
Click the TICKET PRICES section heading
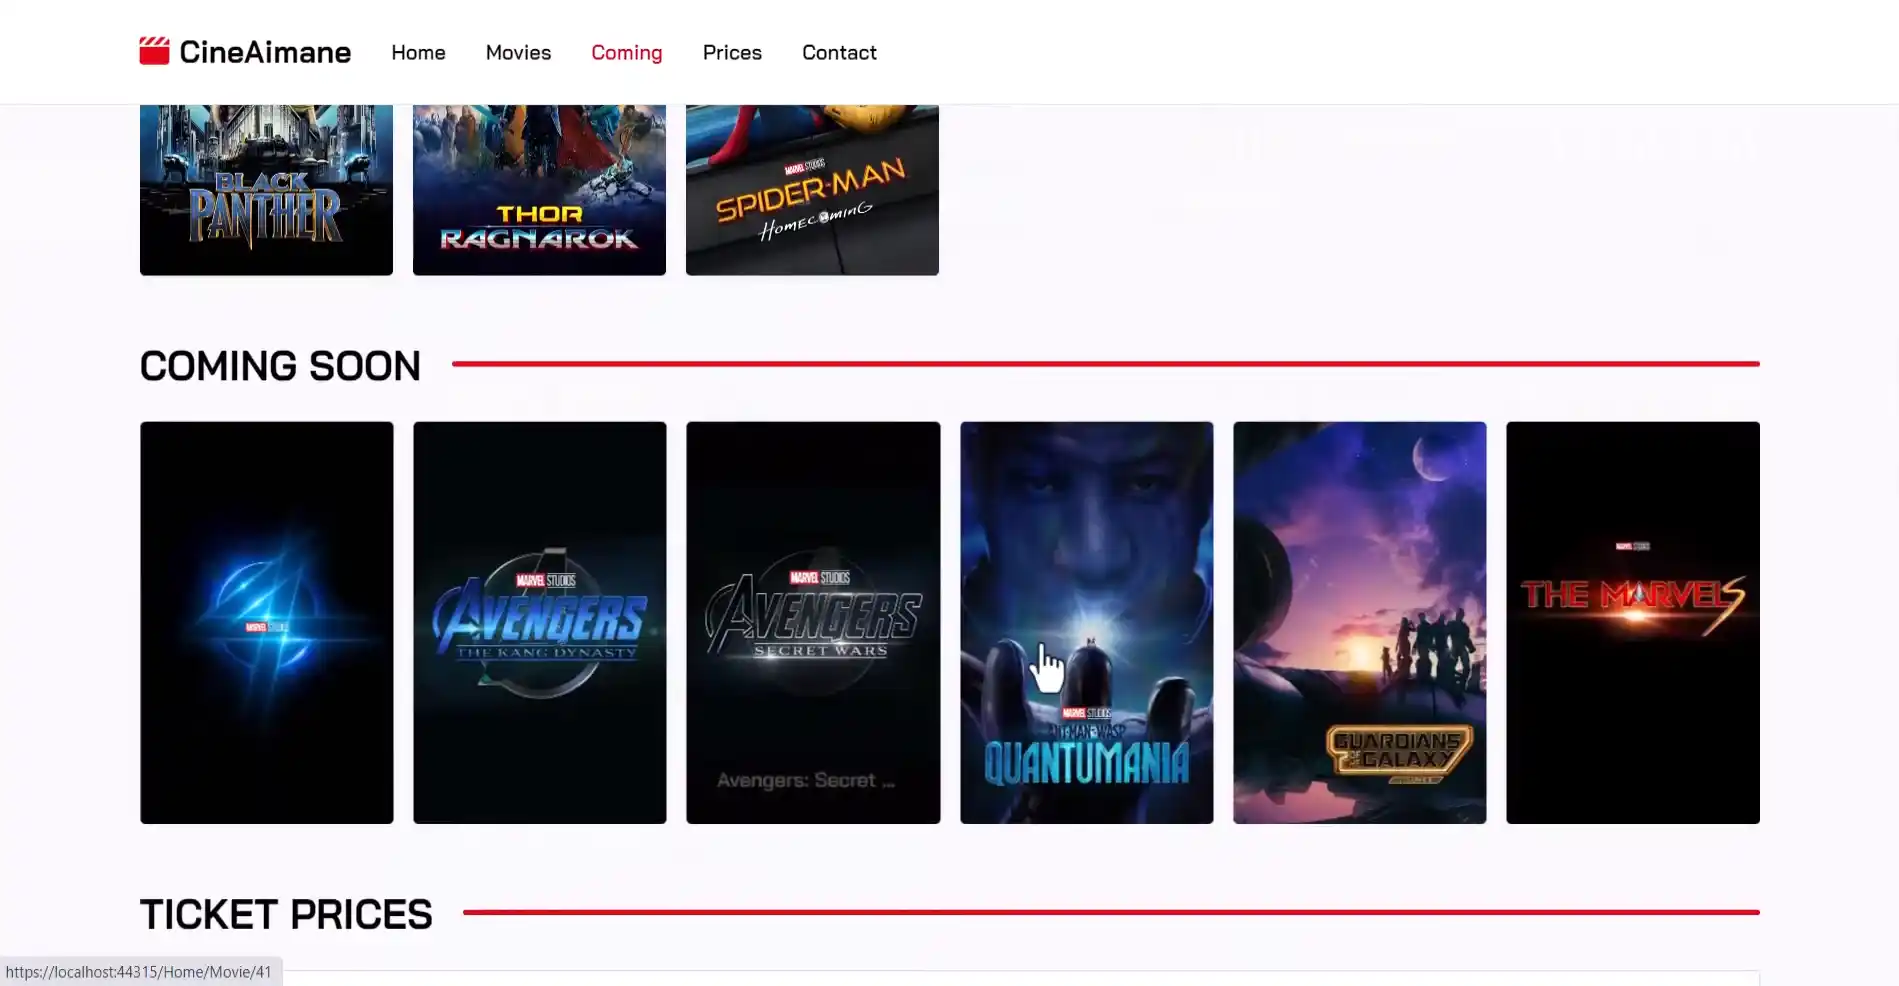click(x=286, y=914)
